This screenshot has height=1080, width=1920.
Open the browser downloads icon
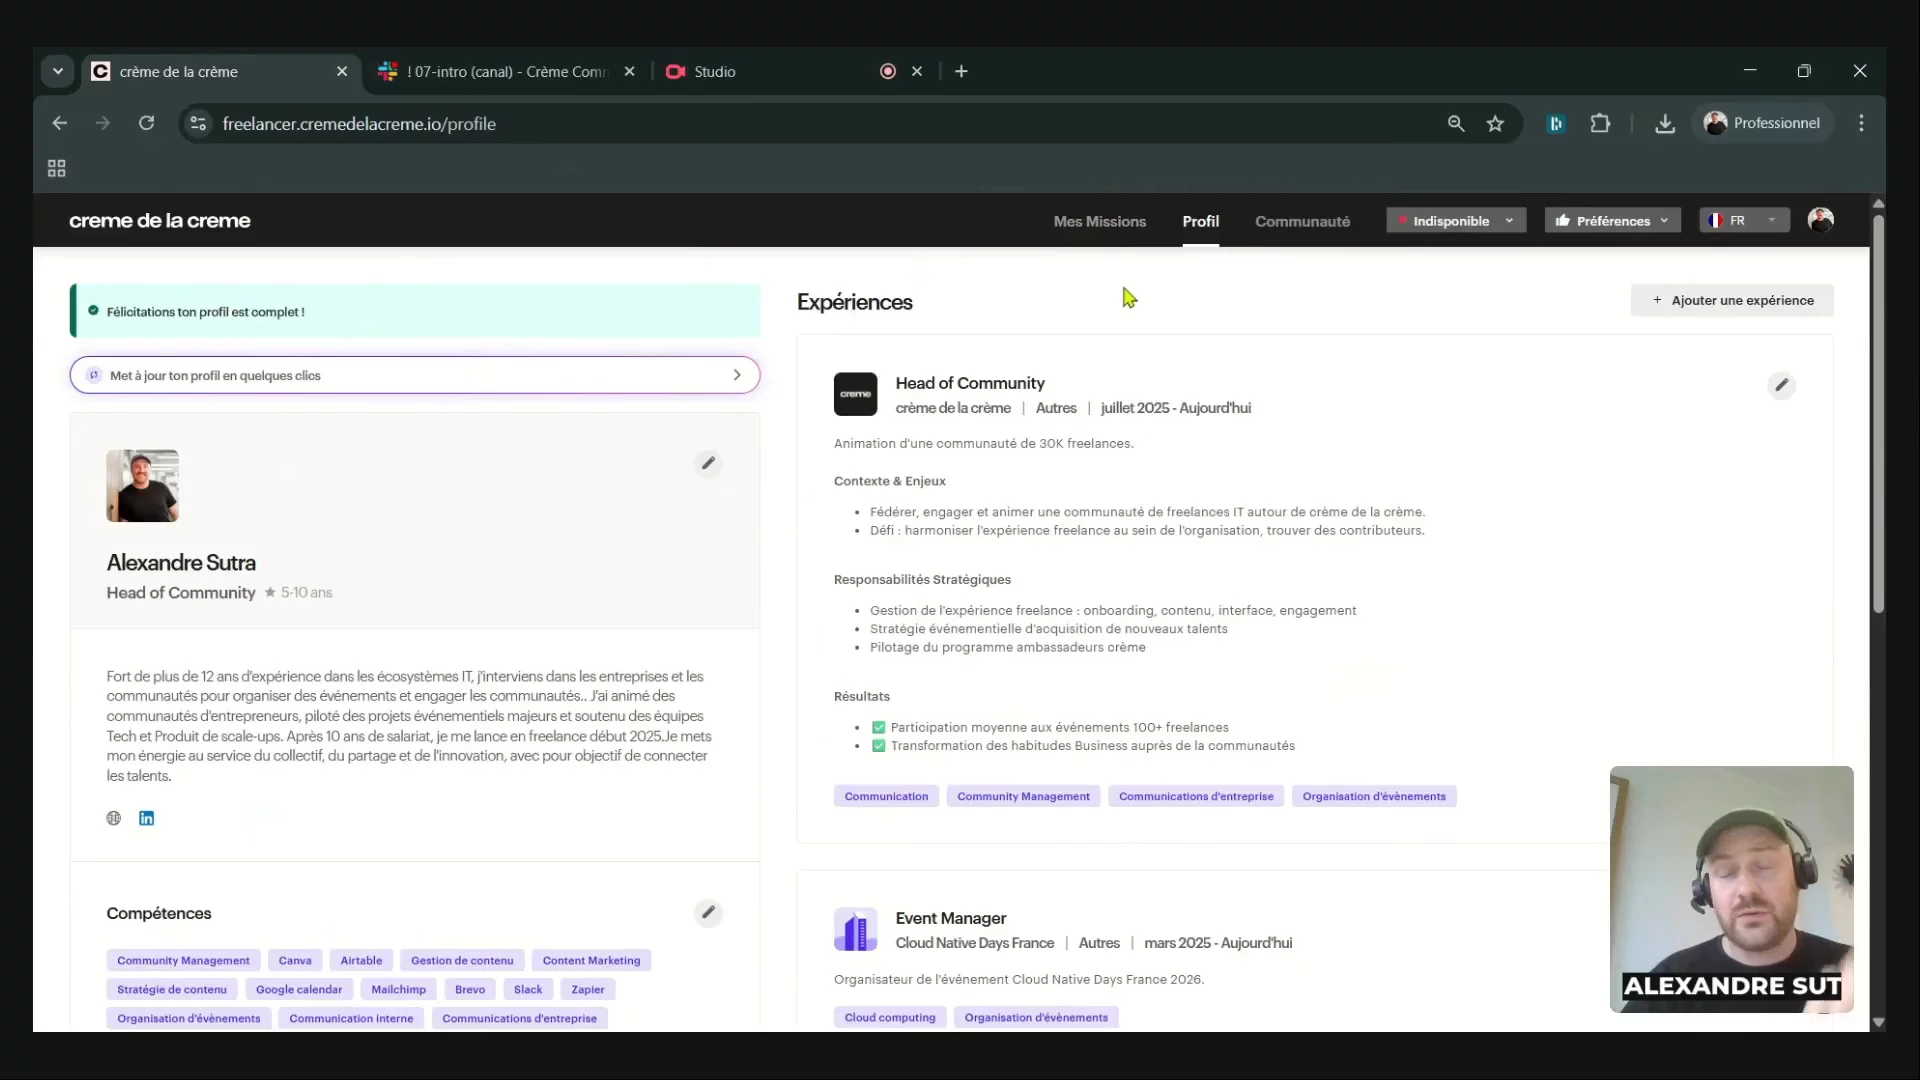[1665, 123]
